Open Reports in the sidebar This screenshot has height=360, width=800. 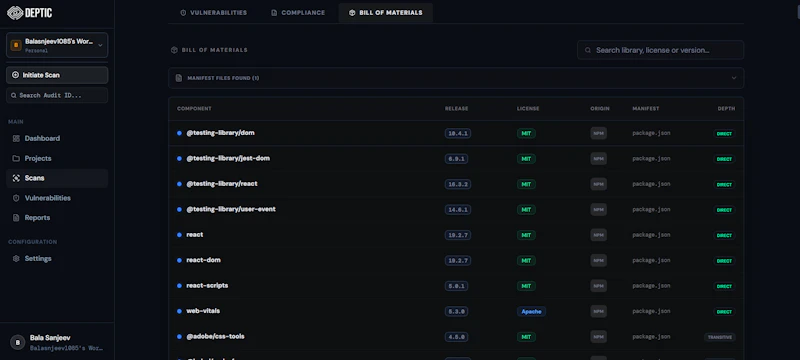(x=57, y=218)
